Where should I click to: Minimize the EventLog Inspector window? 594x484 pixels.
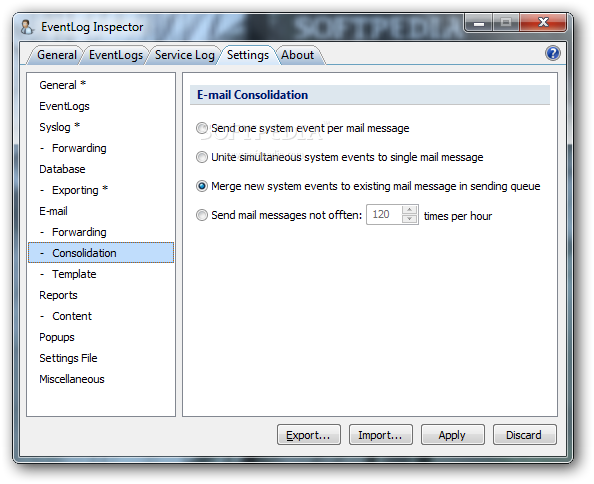tap(479, 22)
